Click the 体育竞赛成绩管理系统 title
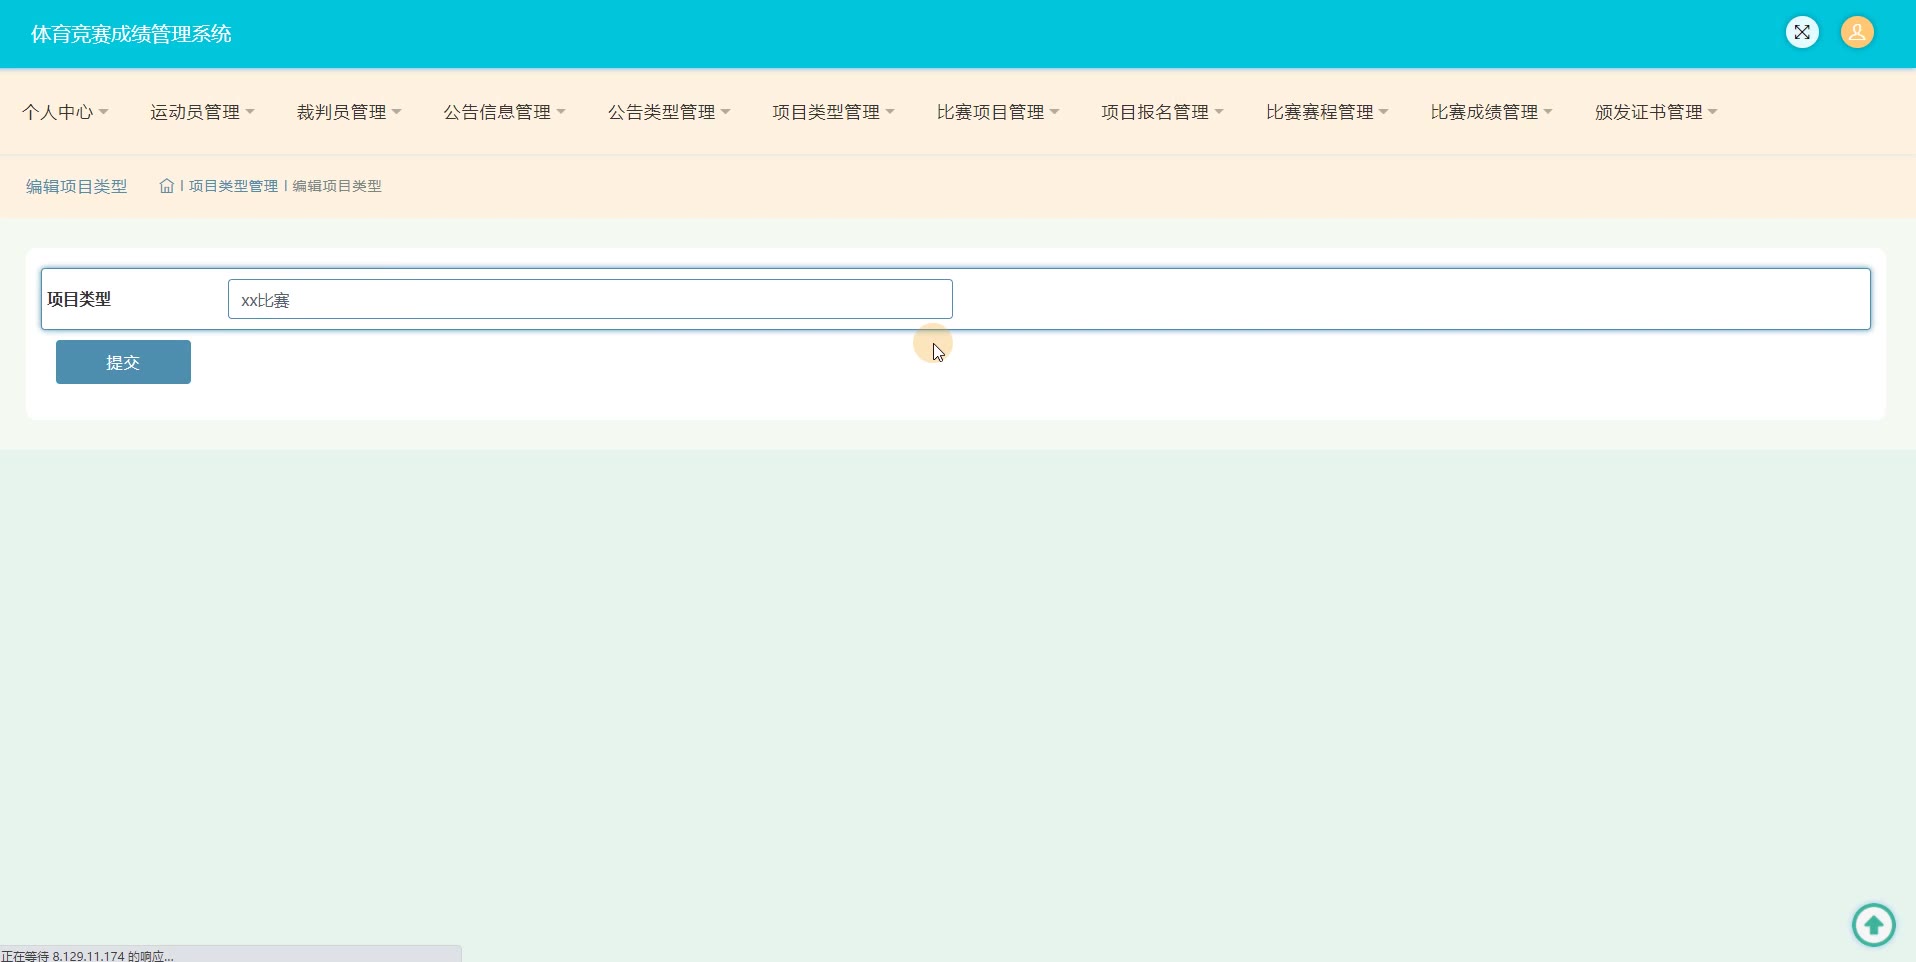The image size is (1916, 962). point(131,34)
